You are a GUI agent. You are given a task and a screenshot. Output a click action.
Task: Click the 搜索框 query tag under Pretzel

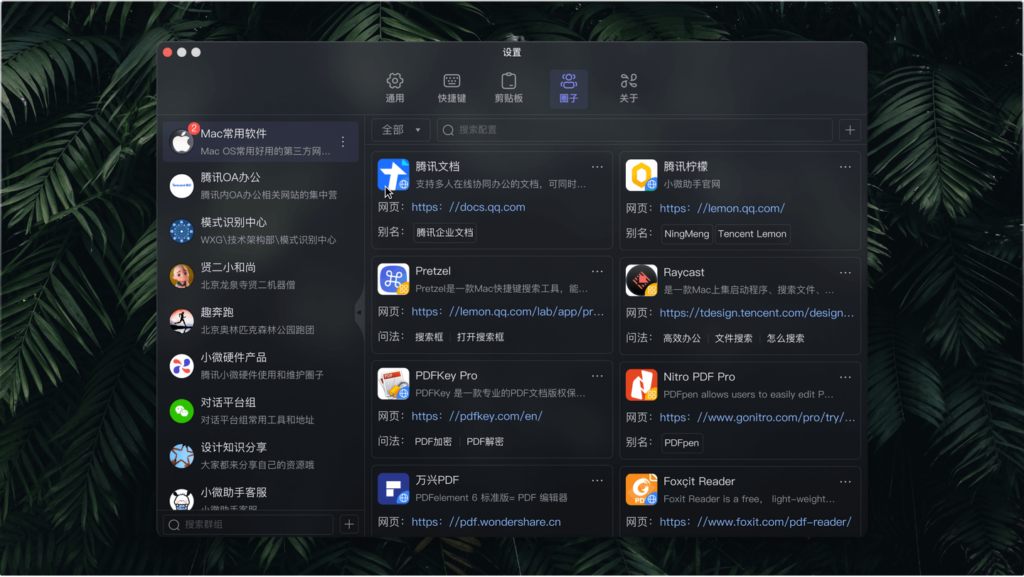tap(429, 337)
